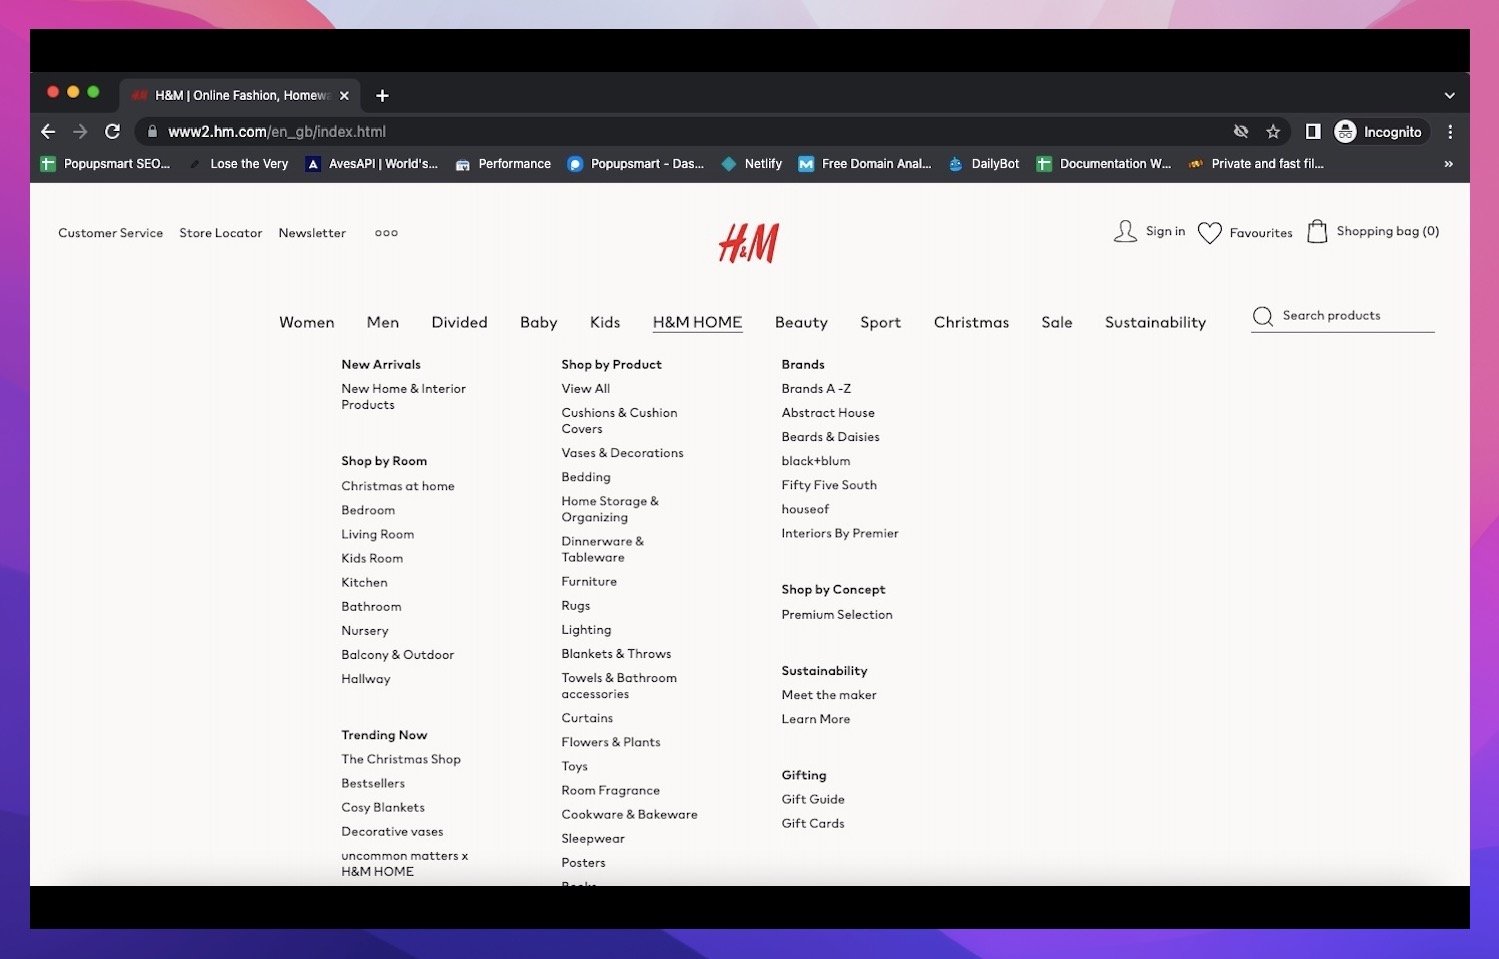Select the H&M HOME menu
The width and height of the screenshot is (1499, 959).
(697, 322)
